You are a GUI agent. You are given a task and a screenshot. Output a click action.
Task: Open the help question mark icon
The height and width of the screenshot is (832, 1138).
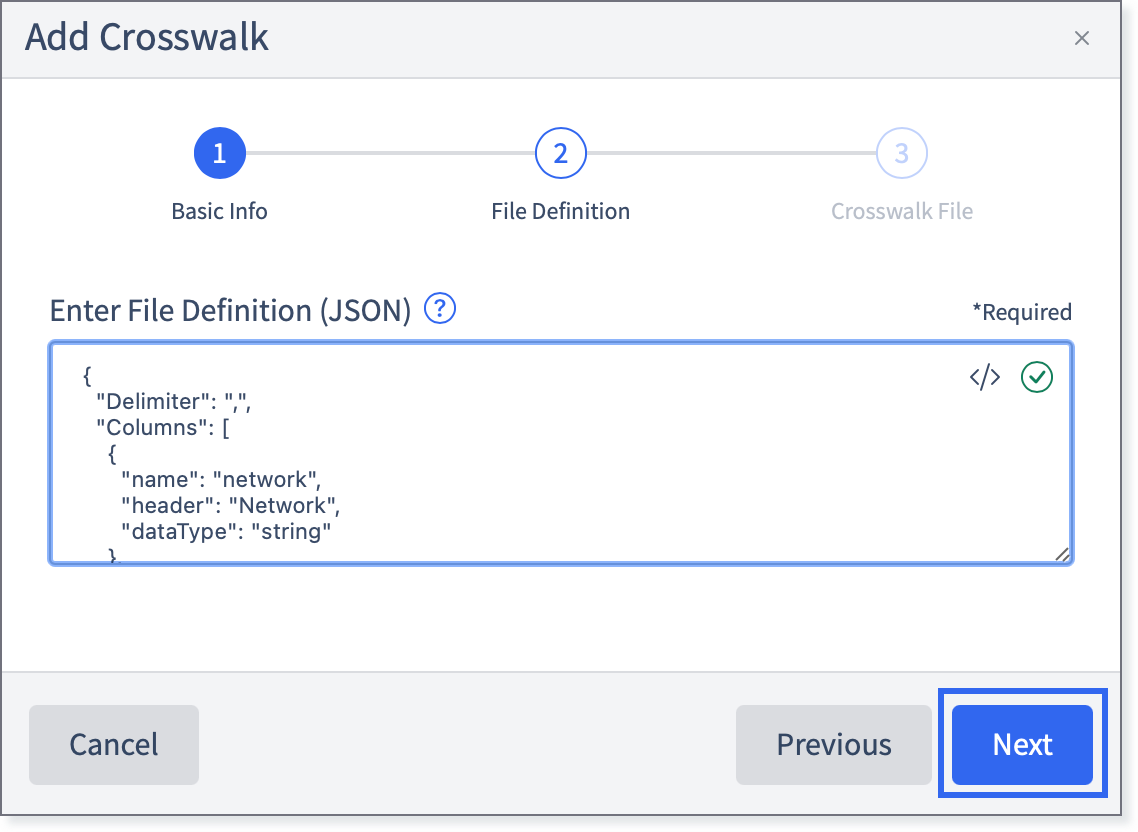tap(440, 309)
